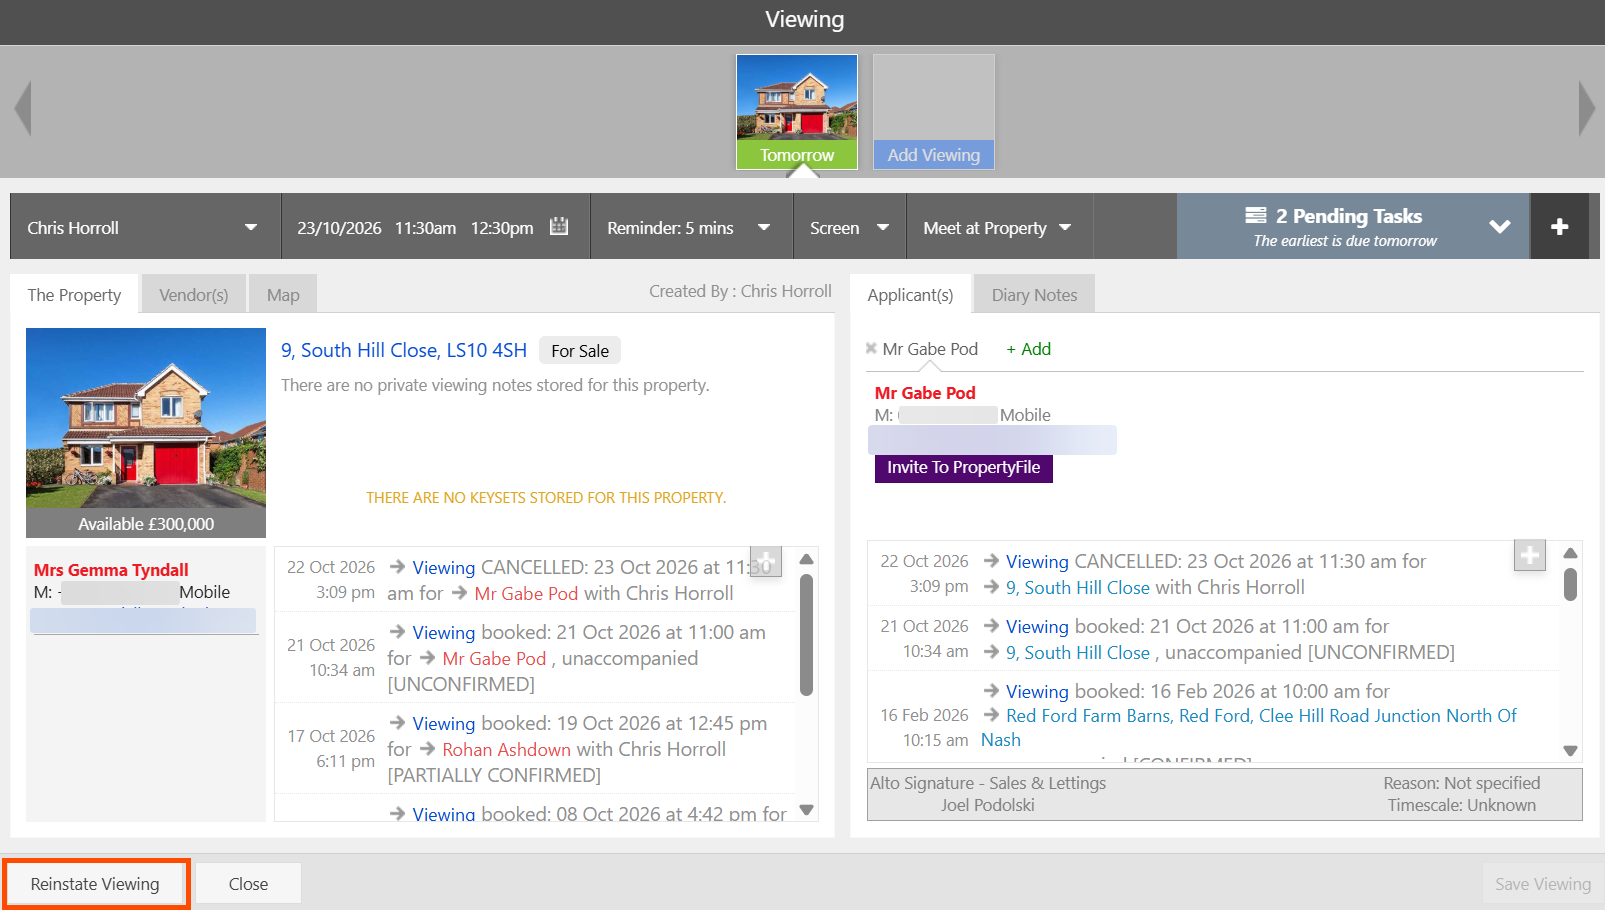The width and height of the screenshot is (1605, 910).
Task: Add note via plus in applicant history
Action: pos(1530,555)
